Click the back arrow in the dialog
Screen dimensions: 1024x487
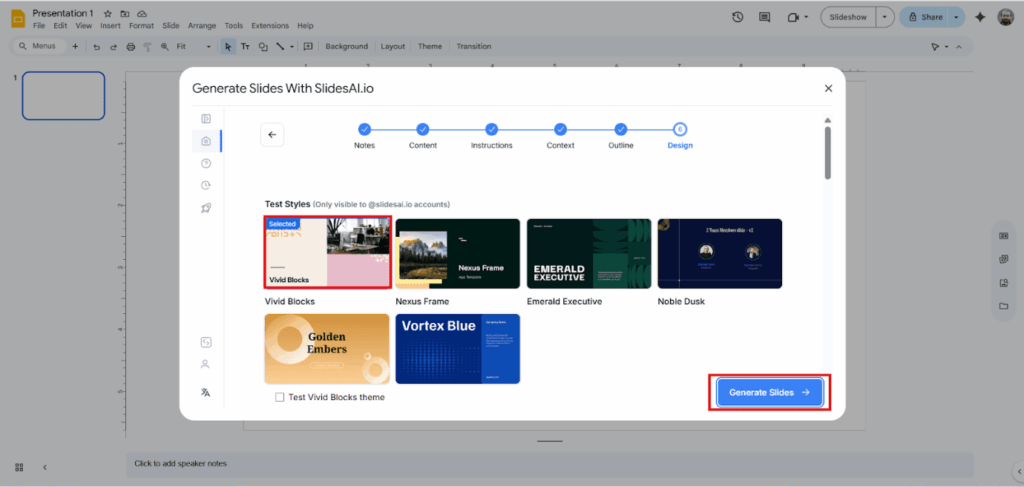coord(271,135)
